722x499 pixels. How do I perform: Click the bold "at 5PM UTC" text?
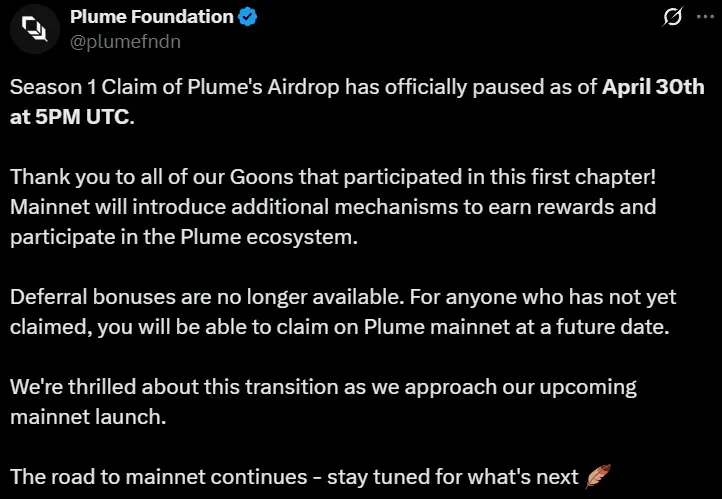(x=72, y=117)
